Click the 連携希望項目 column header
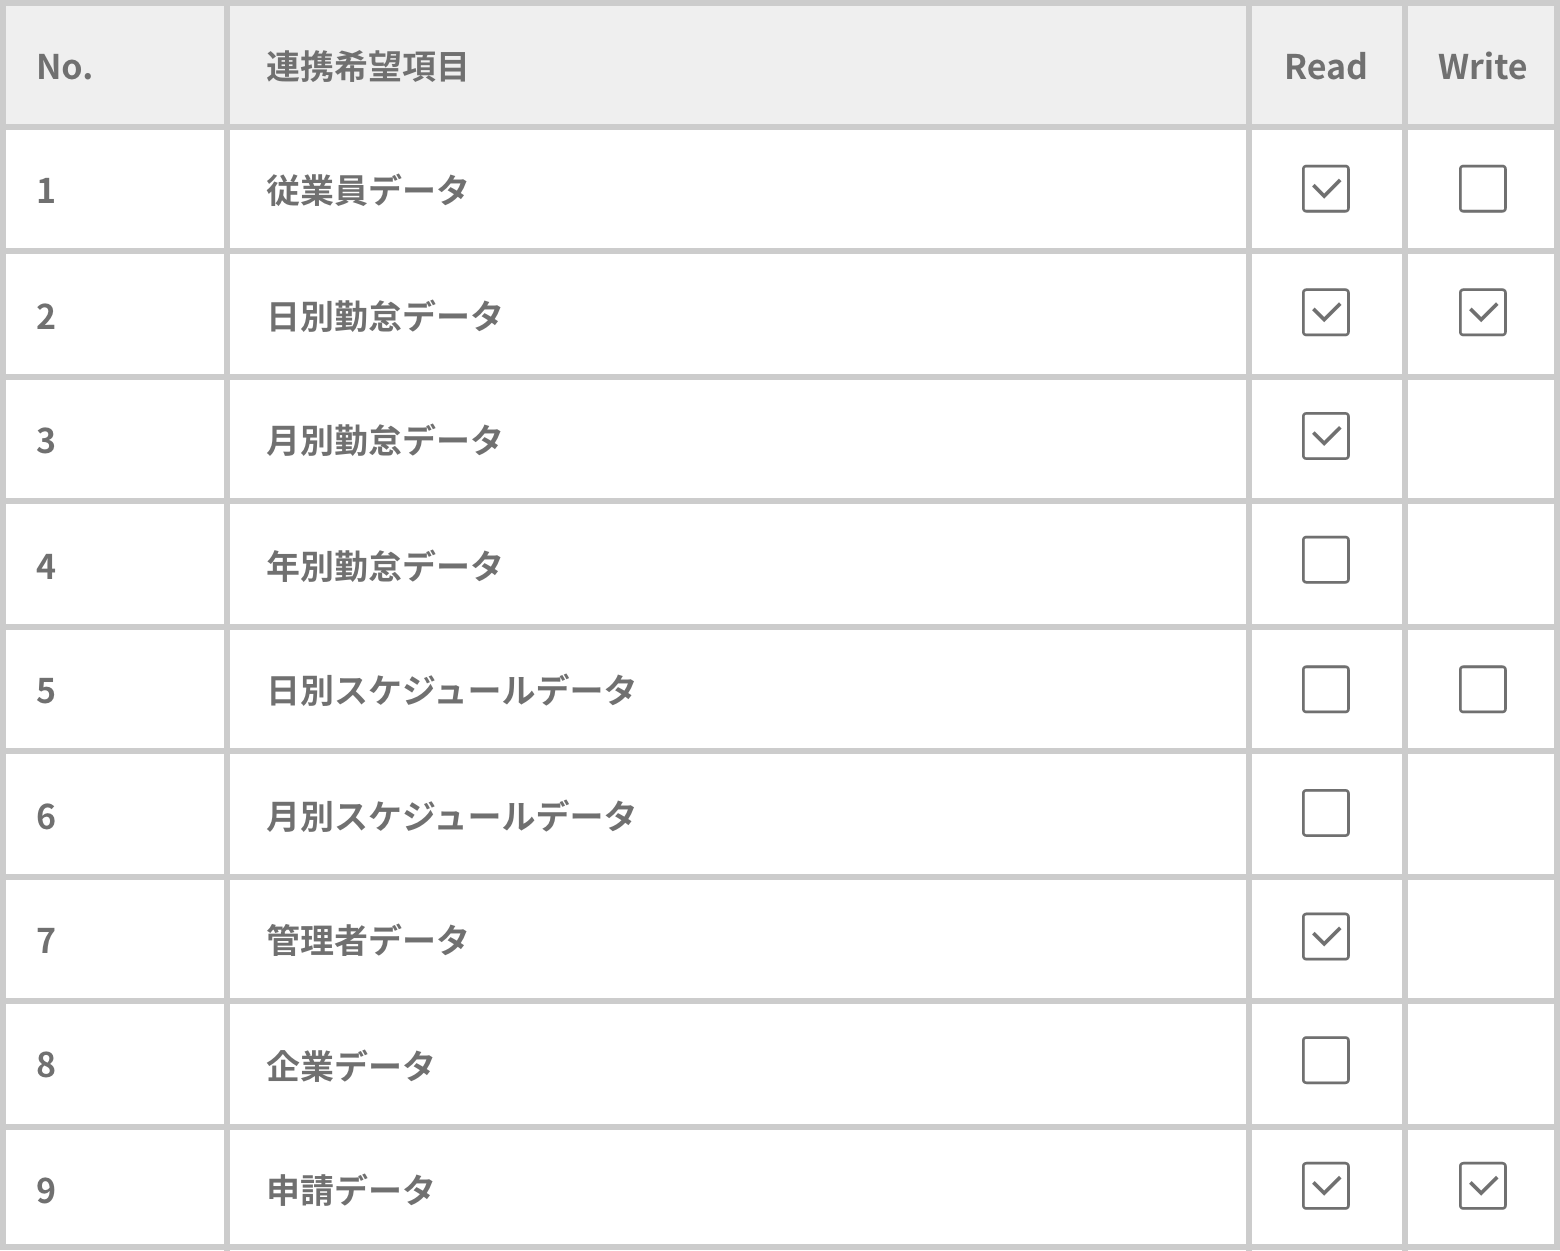Screen dimensions: 1560x1251 367,67
